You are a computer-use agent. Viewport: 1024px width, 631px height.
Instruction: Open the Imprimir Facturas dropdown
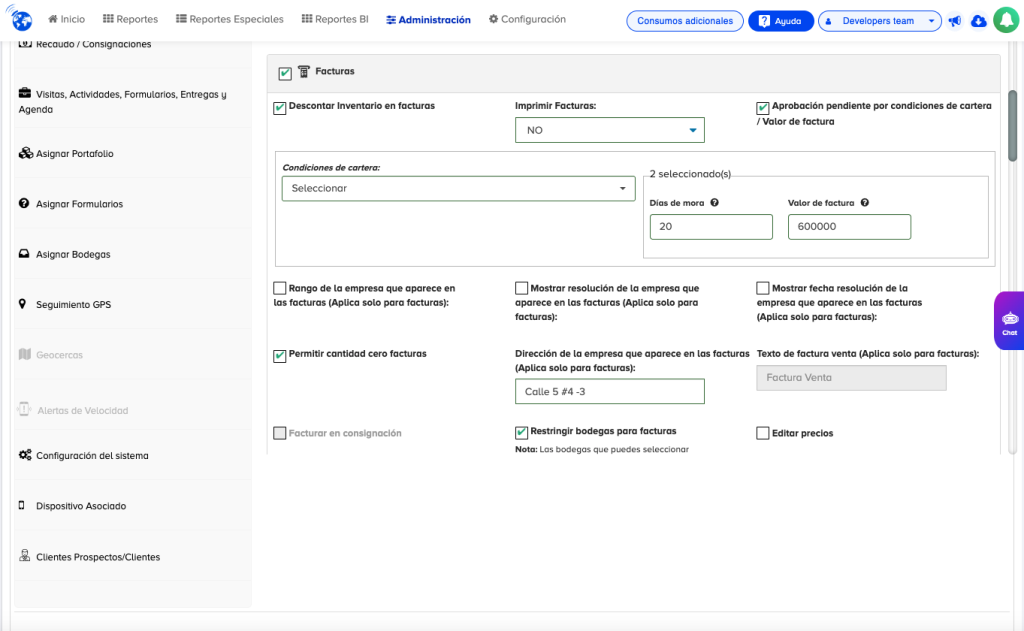609,130
